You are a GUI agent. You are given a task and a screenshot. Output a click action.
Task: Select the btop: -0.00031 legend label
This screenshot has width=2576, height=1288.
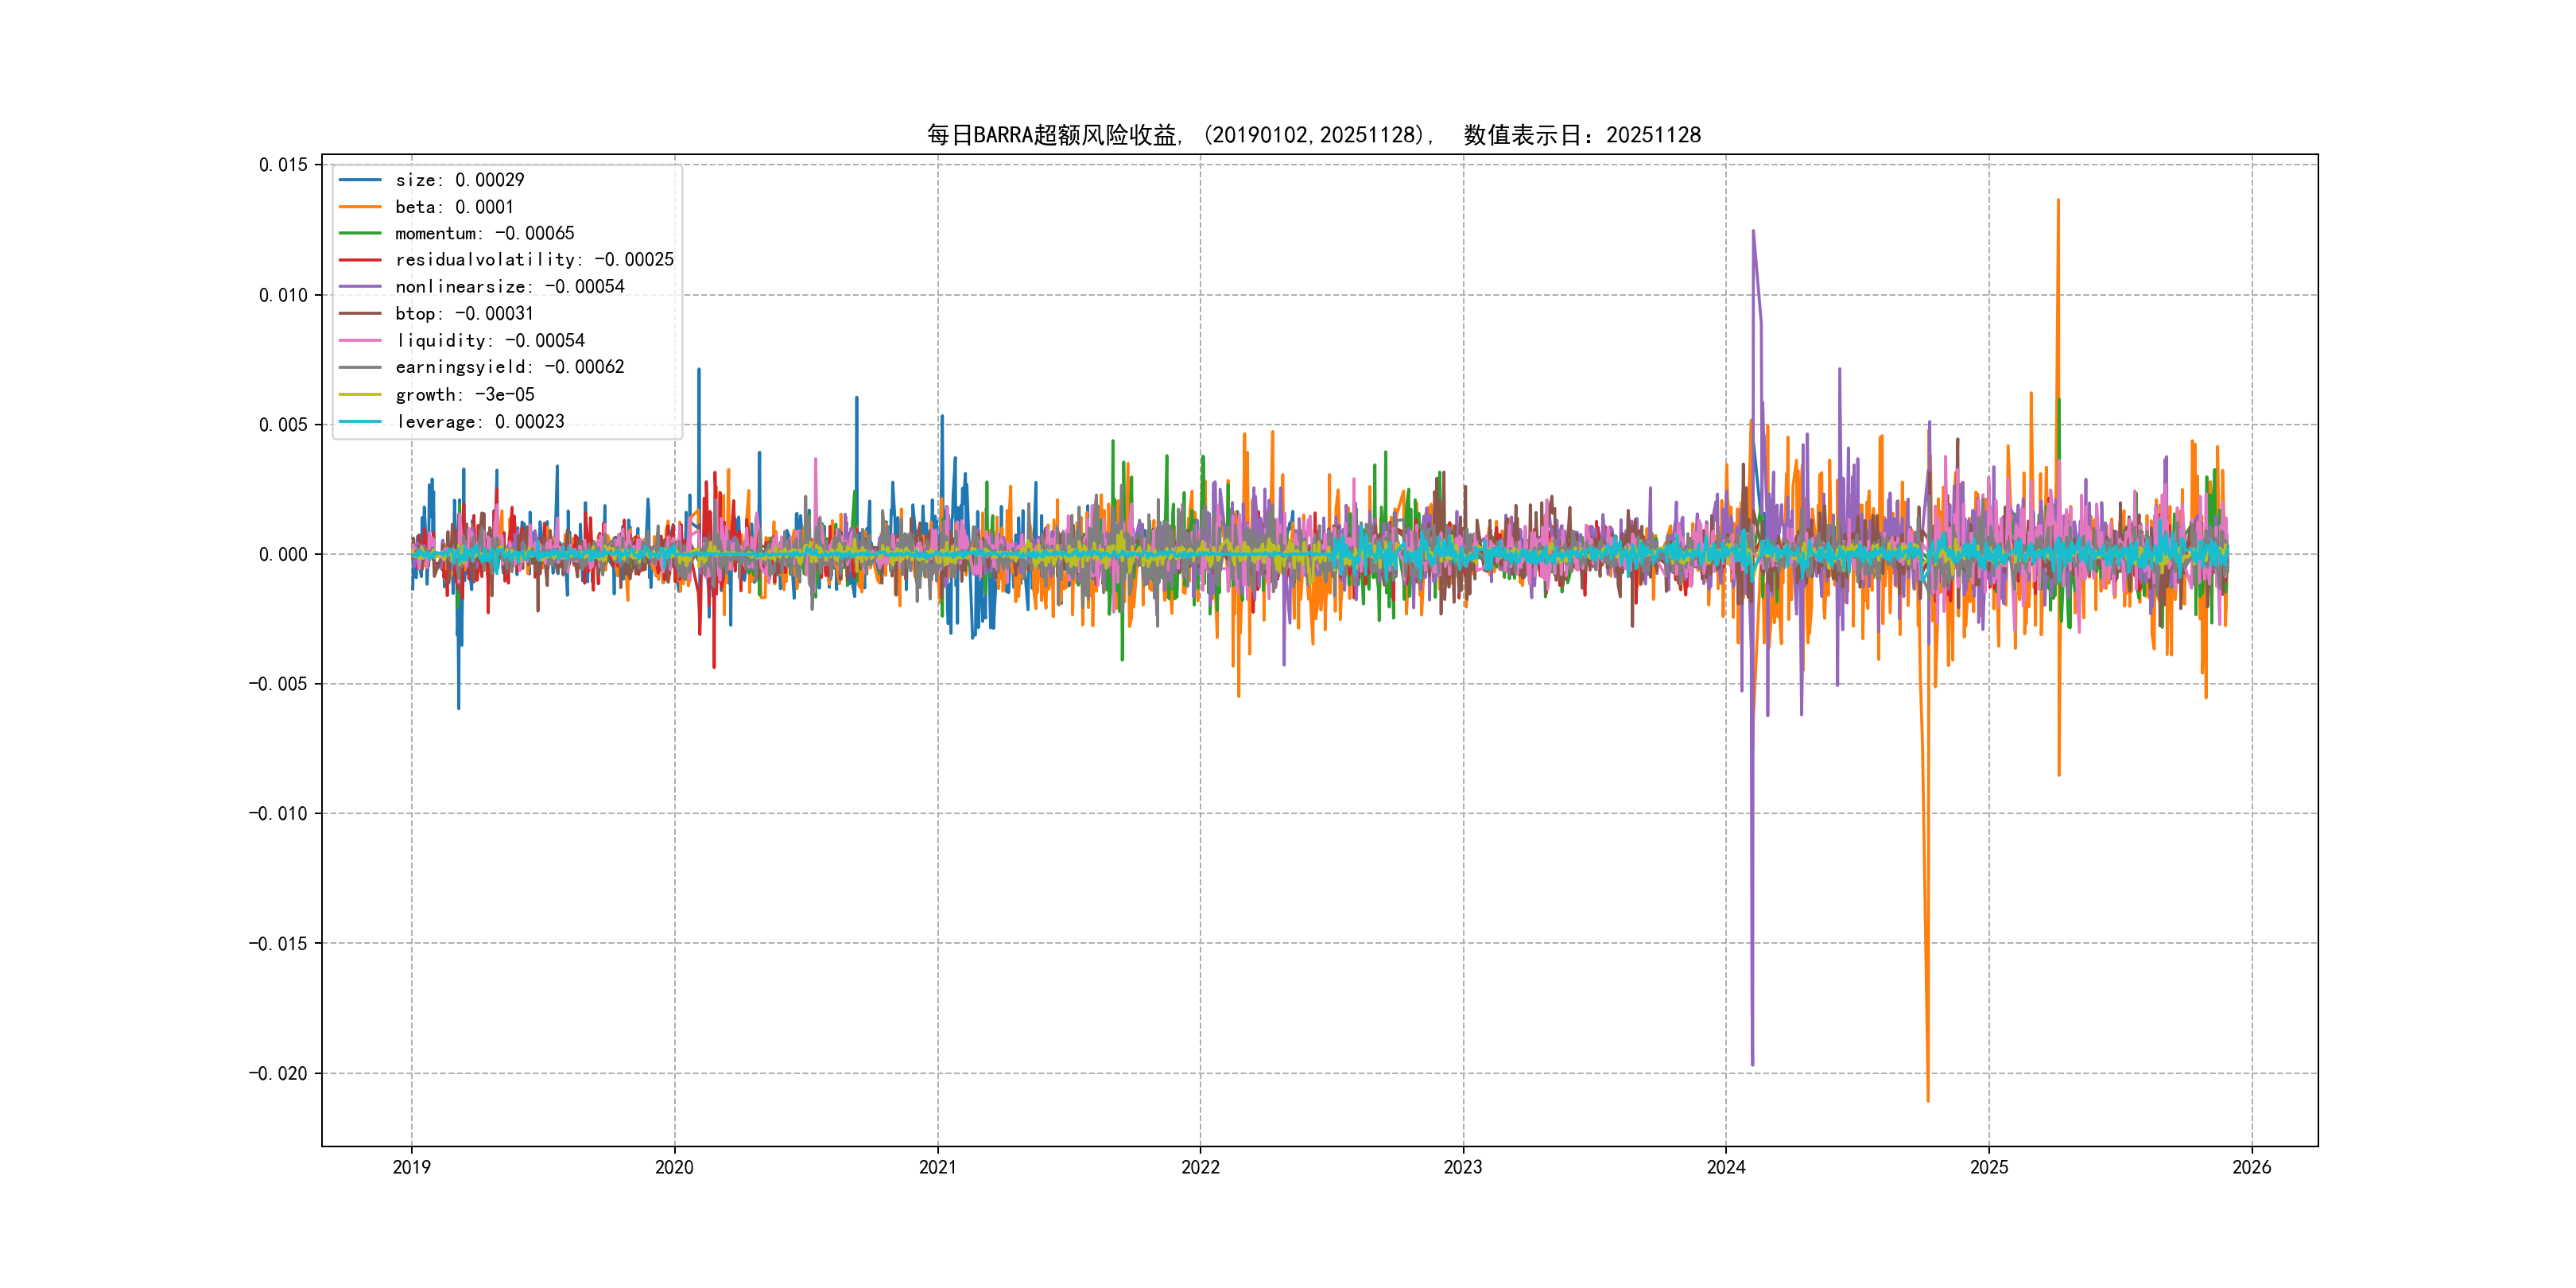pyautogui.click(x=464, y=314)
